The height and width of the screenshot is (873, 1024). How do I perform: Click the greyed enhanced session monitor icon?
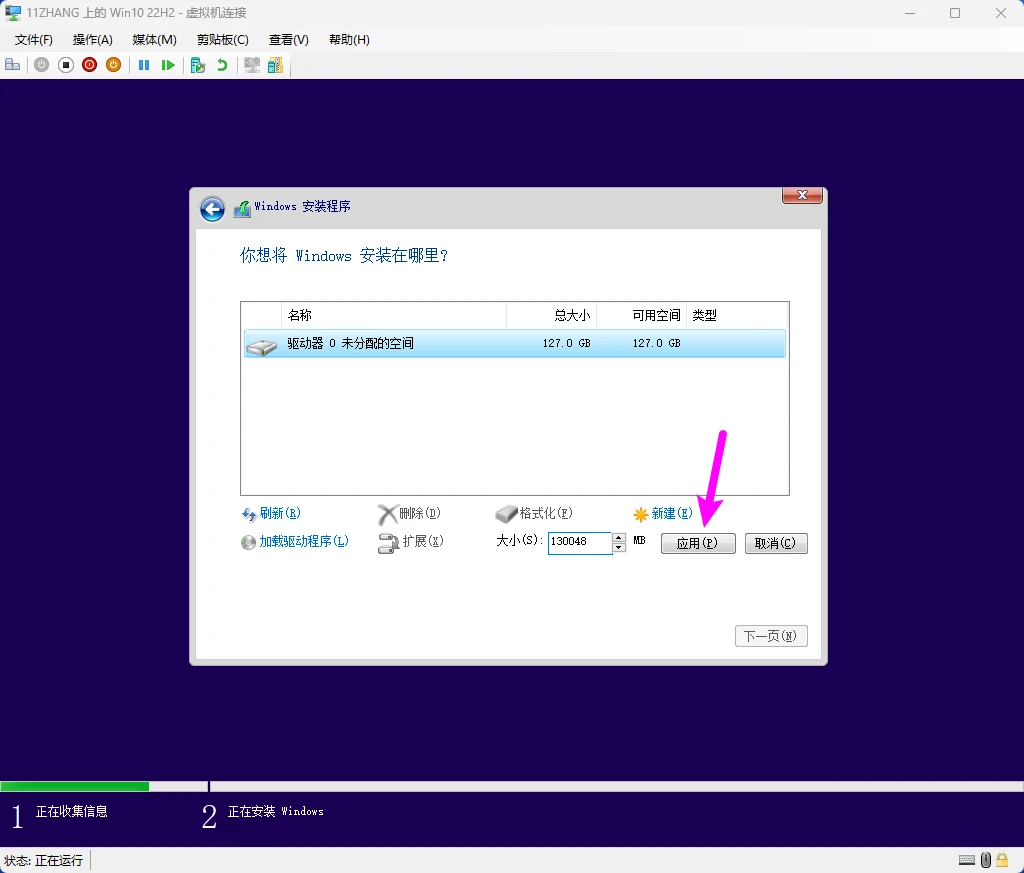pyautogui.click(x=251, y=65)
